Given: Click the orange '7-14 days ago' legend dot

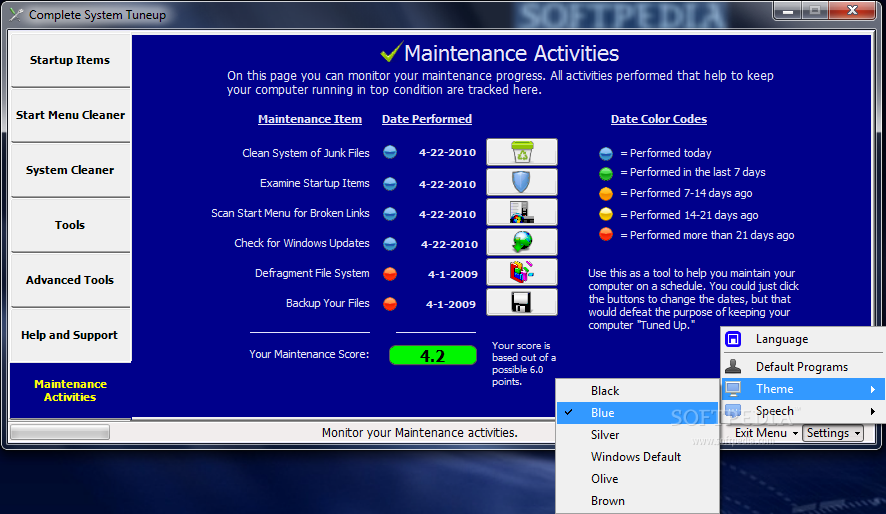Looking at the screenshot, I should coord(606,194).
